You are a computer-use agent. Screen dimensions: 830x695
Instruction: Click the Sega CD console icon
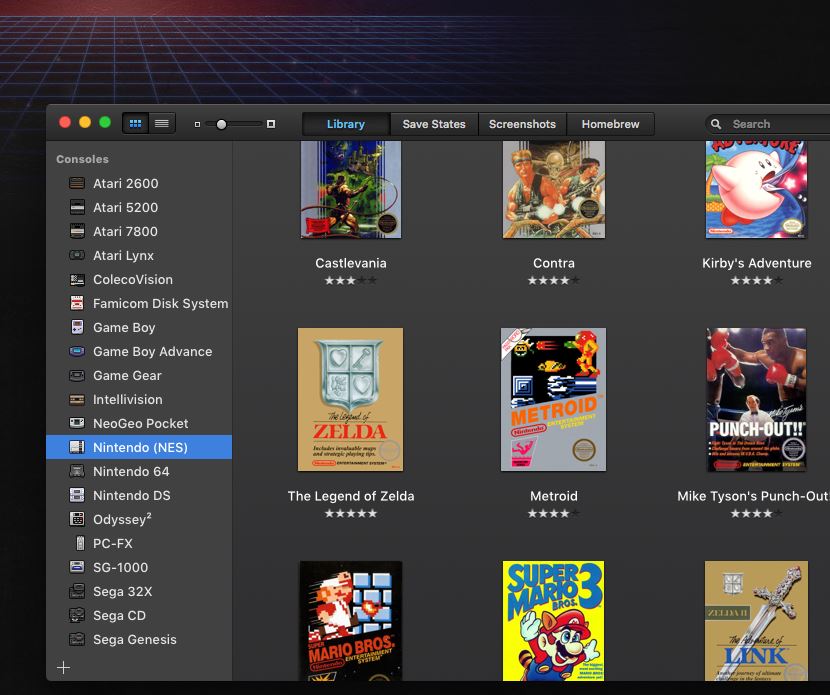77,615
